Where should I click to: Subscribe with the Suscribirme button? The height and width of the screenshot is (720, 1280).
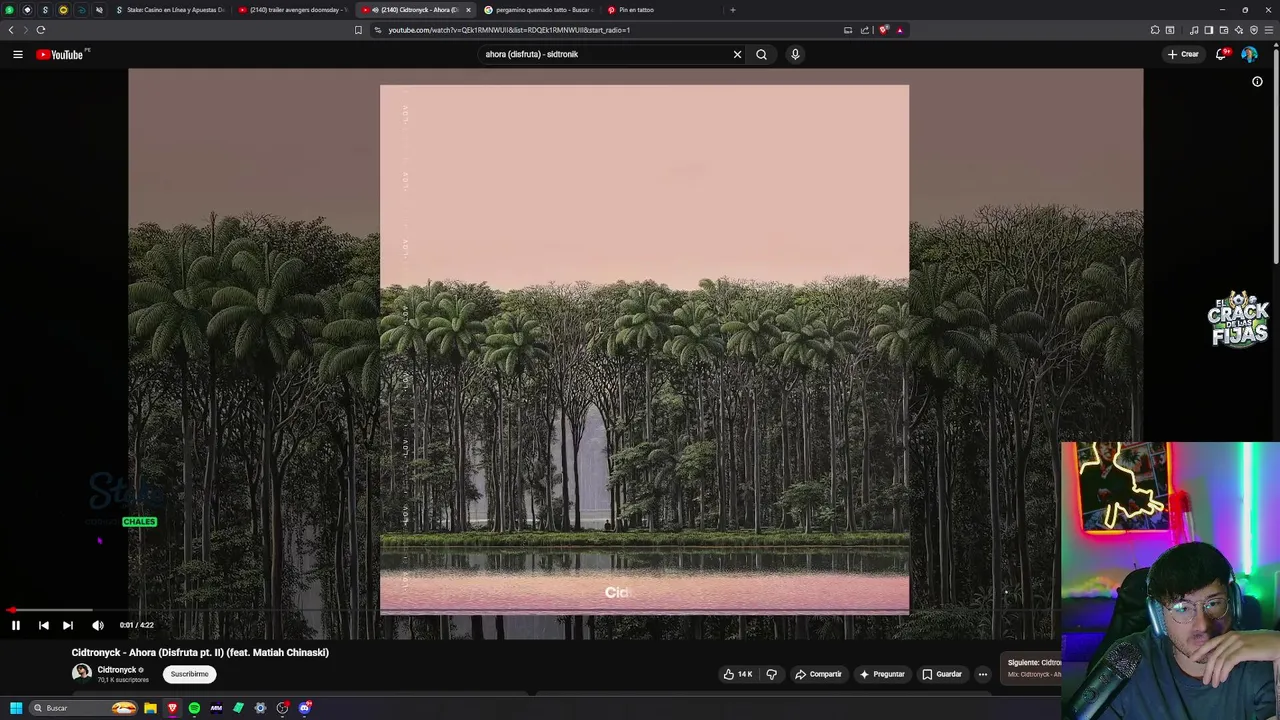tap(189, 674)
